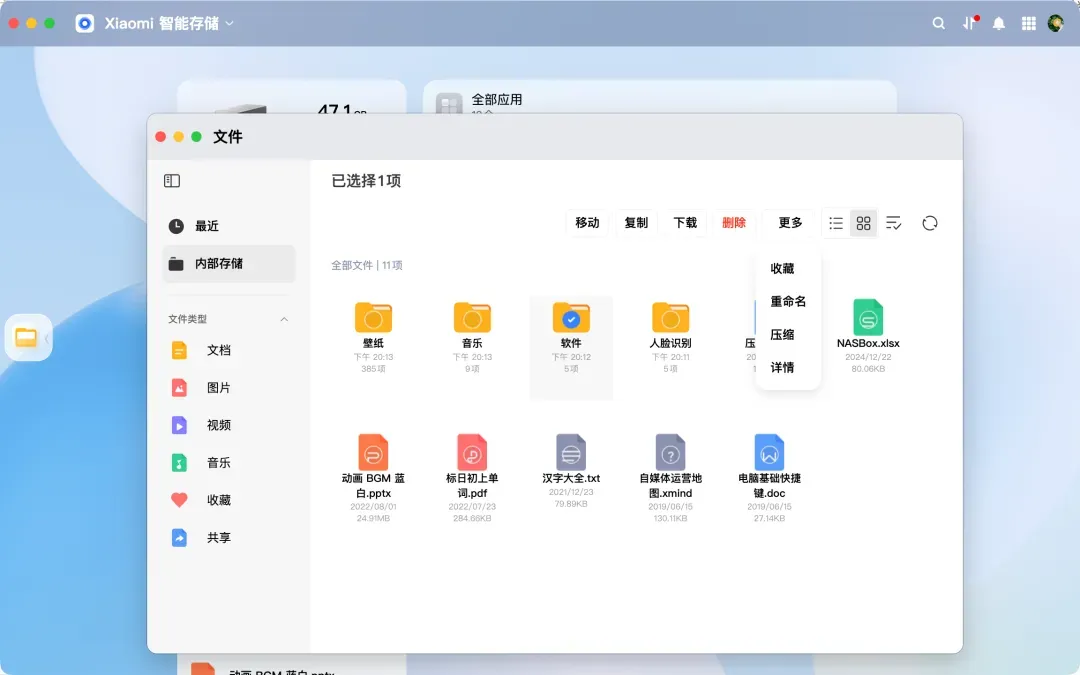Select the 电脑基础快捷键.doc file
Screen dimensions: 1080x675
click(769, 478)
